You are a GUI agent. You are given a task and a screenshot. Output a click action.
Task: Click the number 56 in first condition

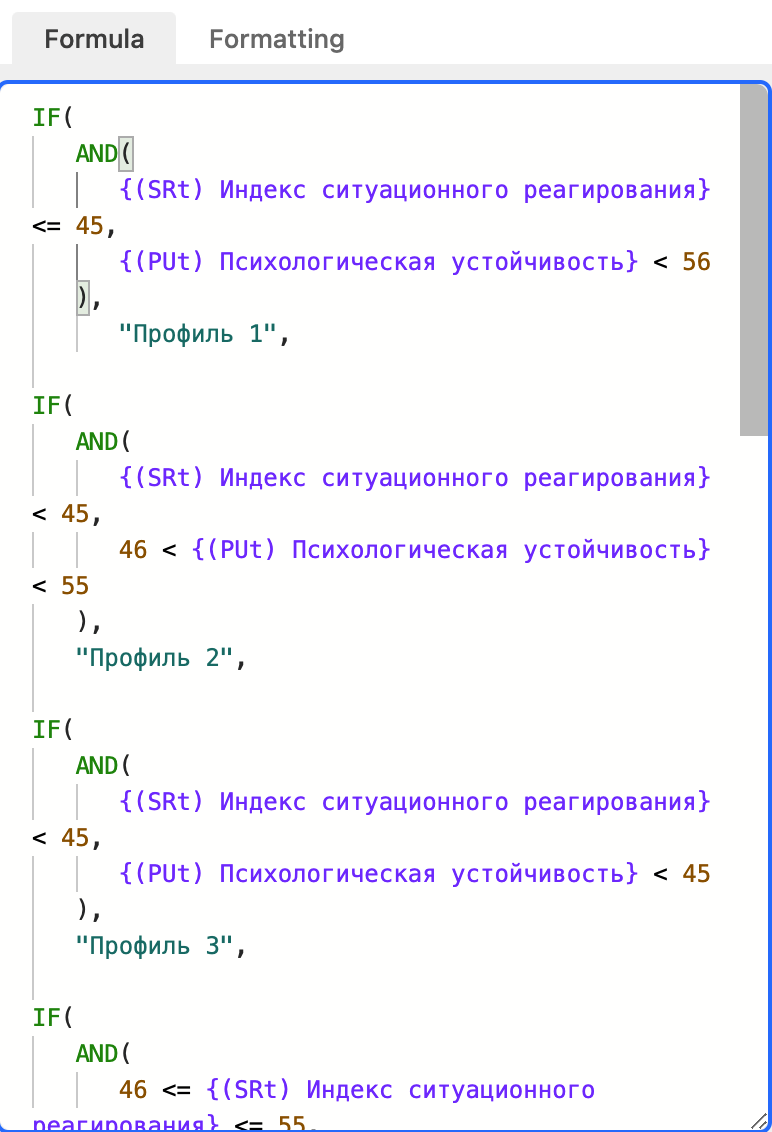(696, 262)
